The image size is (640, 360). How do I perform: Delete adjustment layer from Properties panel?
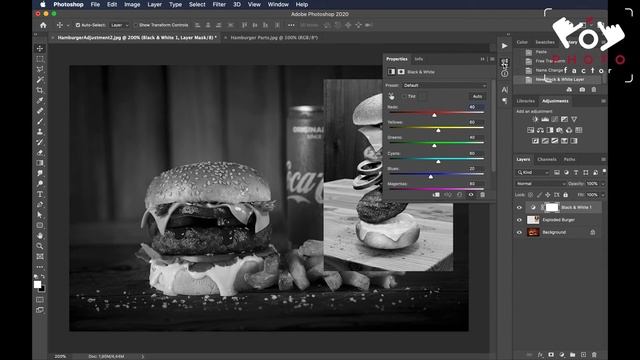coord(482,195)
